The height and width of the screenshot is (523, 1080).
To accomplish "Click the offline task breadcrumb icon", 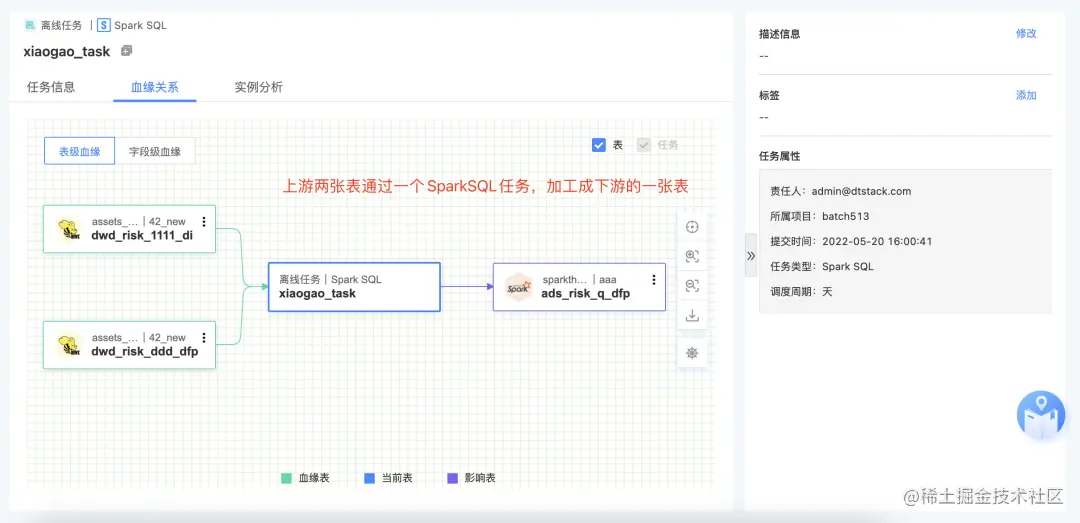I will [x=30, y=25].
